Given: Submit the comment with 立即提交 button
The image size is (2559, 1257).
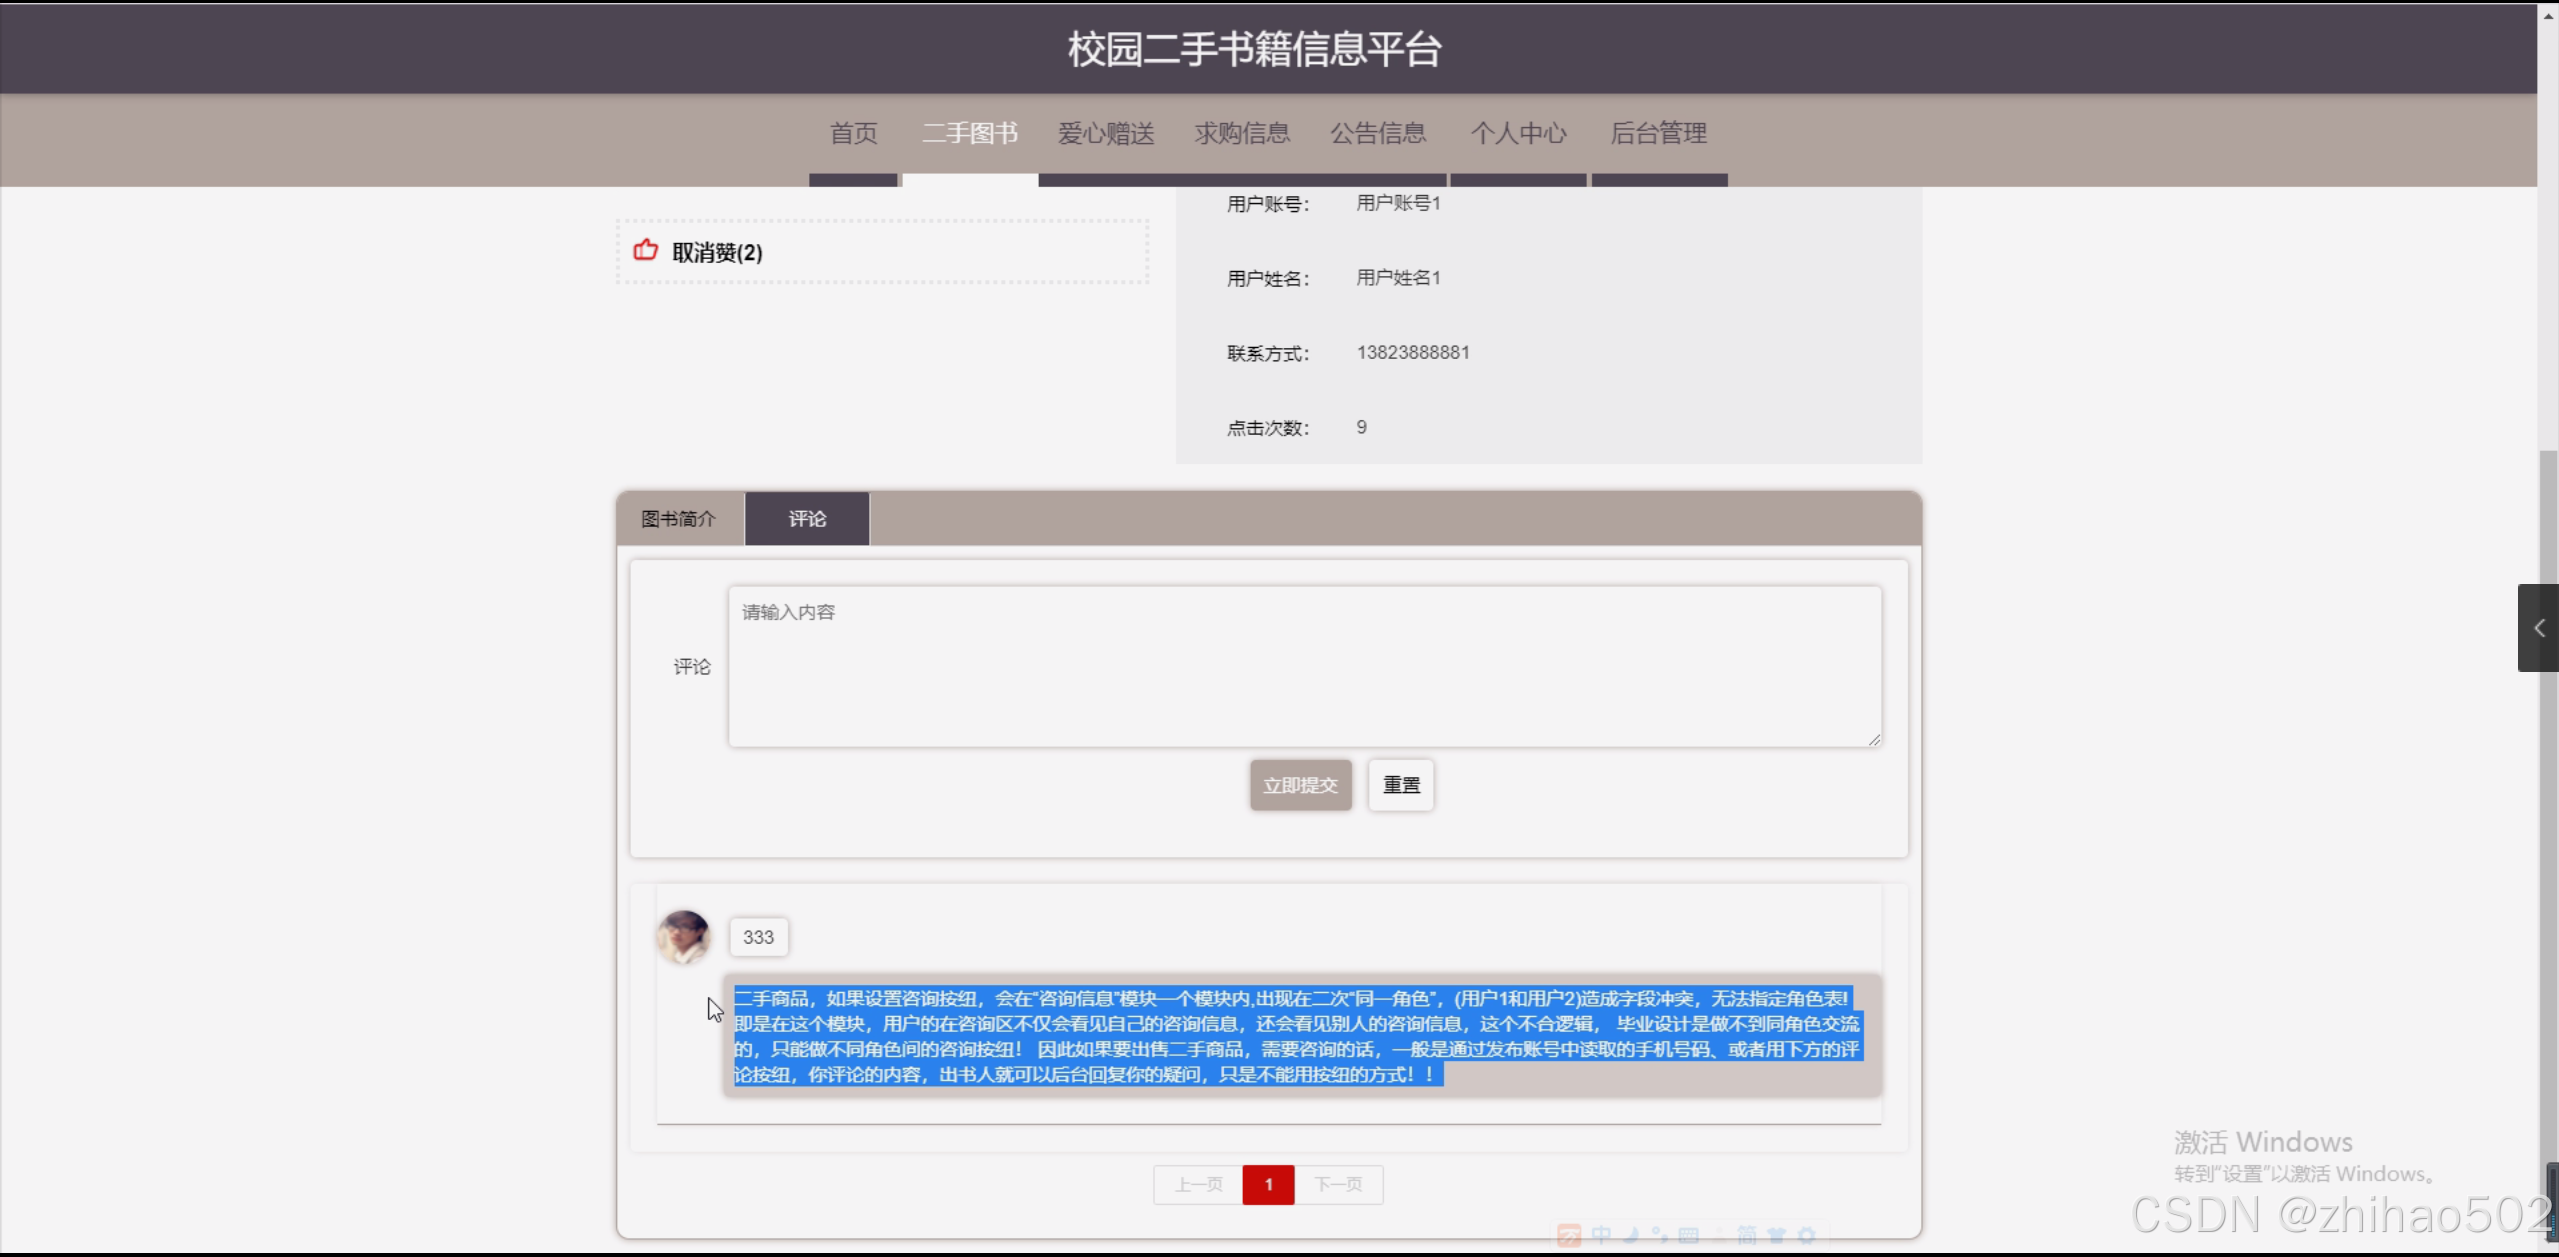Looking at the screenshot, I should click(1299, 784).
